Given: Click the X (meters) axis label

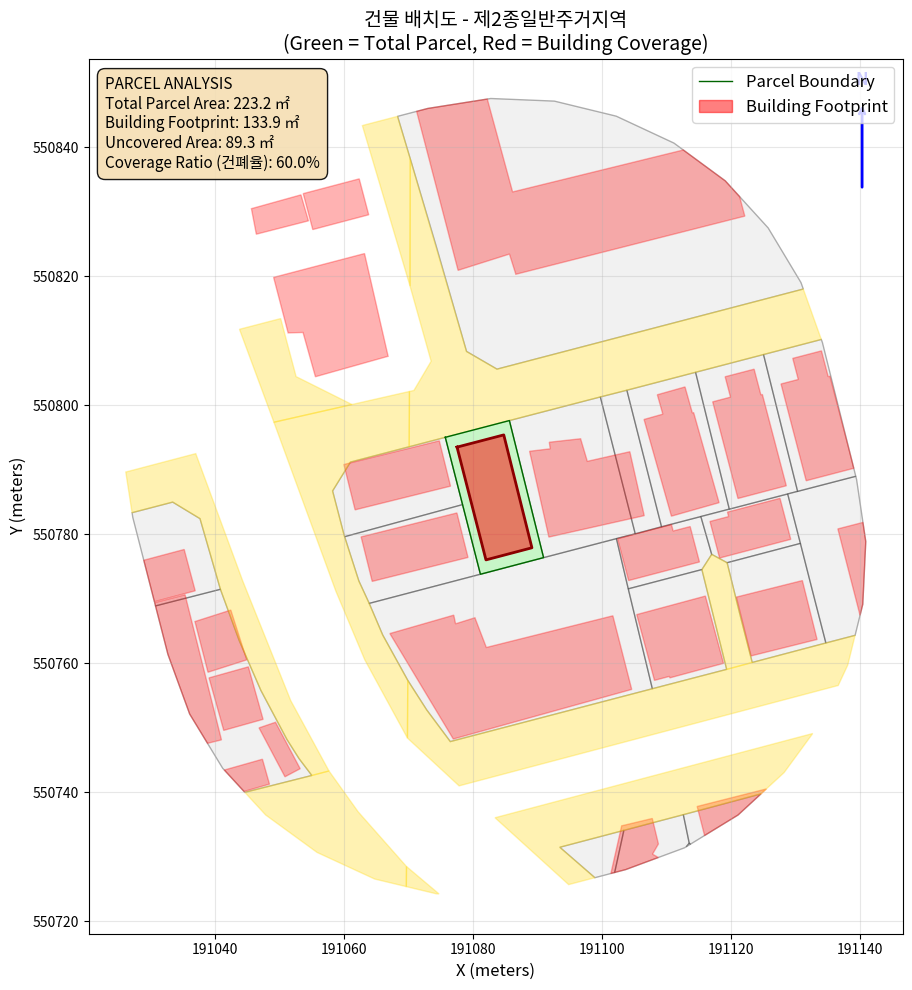Looking at the screenshot, I should pos(495,970).
